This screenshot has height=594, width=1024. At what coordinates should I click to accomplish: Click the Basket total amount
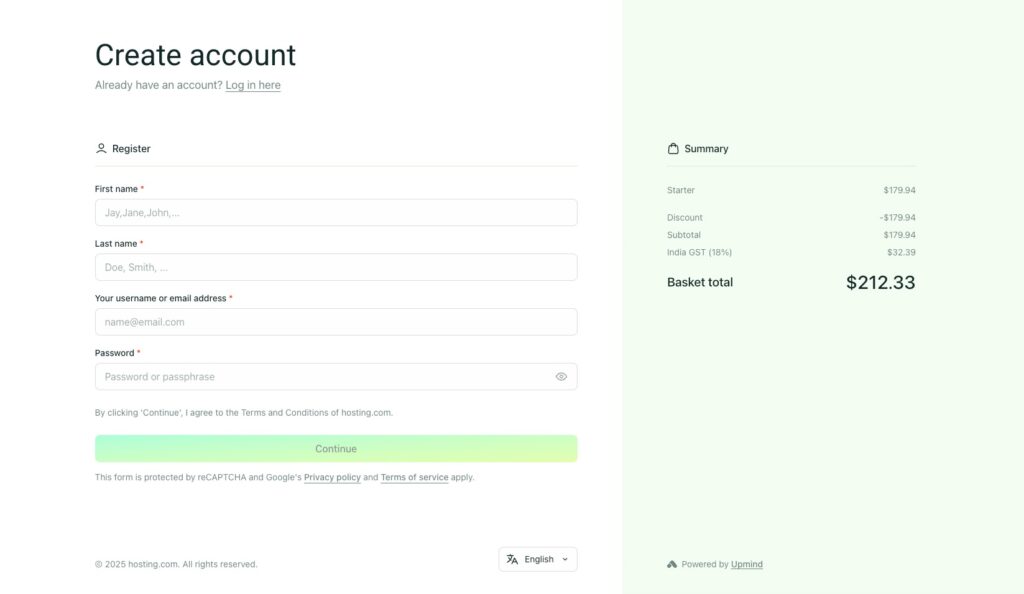point(880,282)
